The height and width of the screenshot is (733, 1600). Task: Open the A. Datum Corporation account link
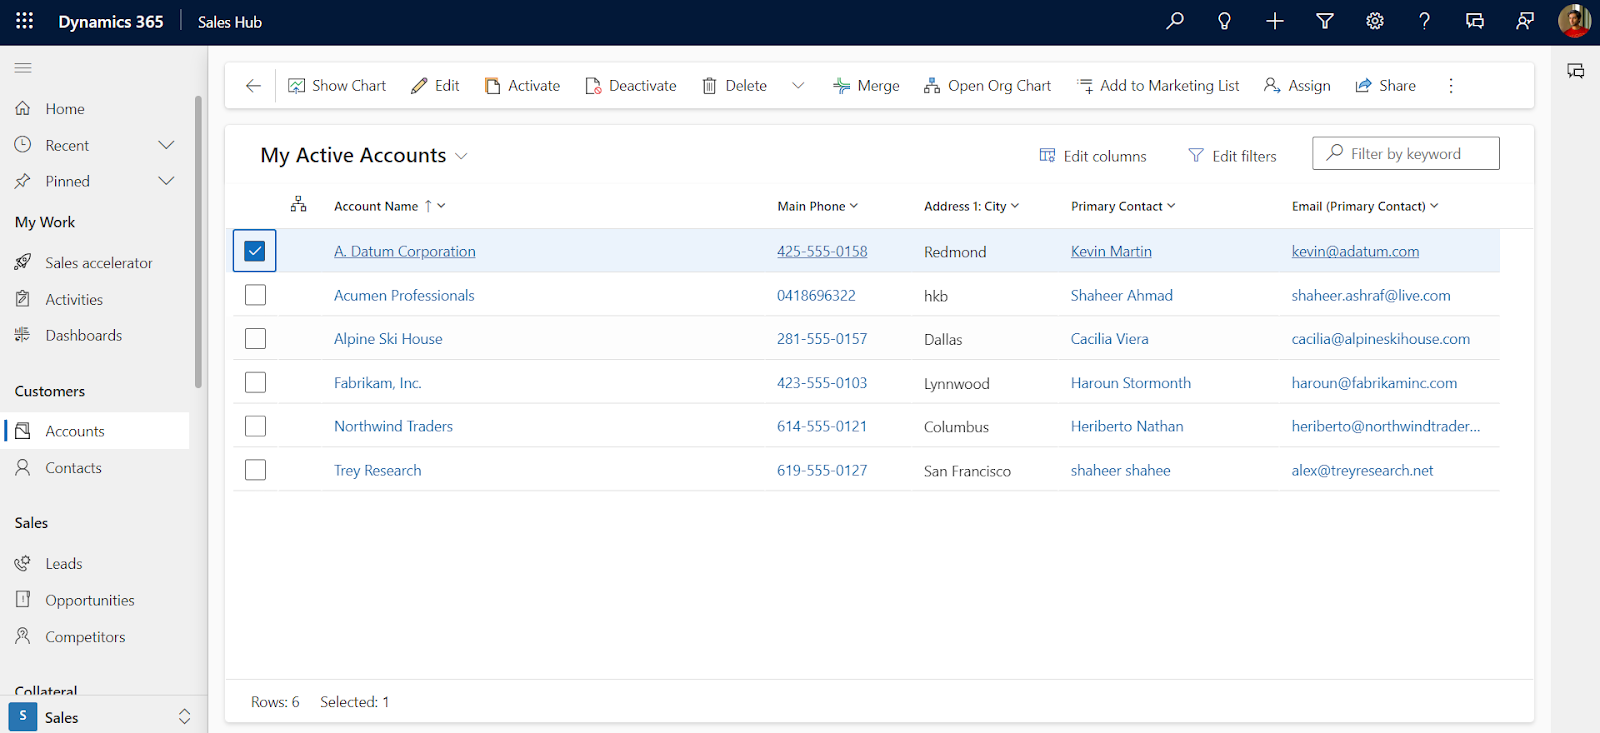[405, 252]
